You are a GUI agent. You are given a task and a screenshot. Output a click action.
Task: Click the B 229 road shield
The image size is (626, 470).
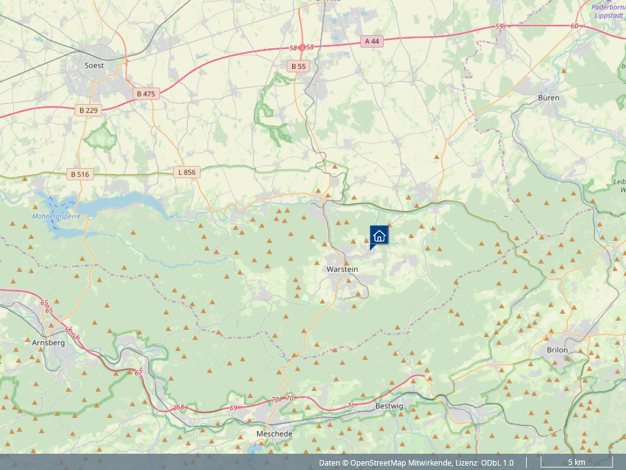89,110
